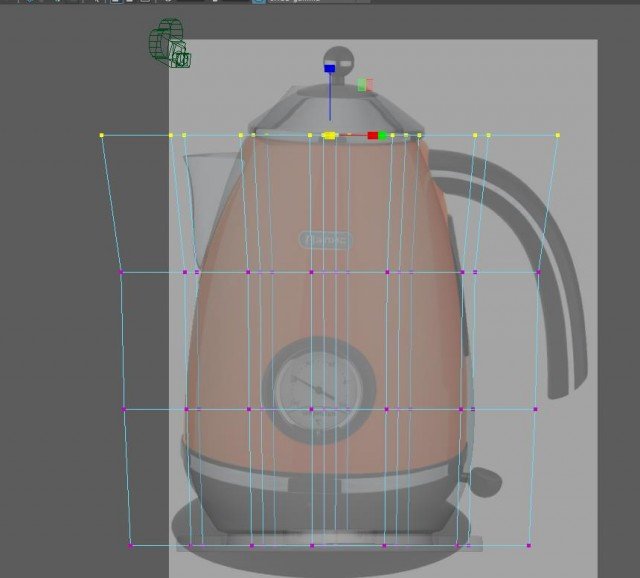Viewport: 640px width, 578px height.
Task: Select the green wireframe camera object
Action: [168, 44]
